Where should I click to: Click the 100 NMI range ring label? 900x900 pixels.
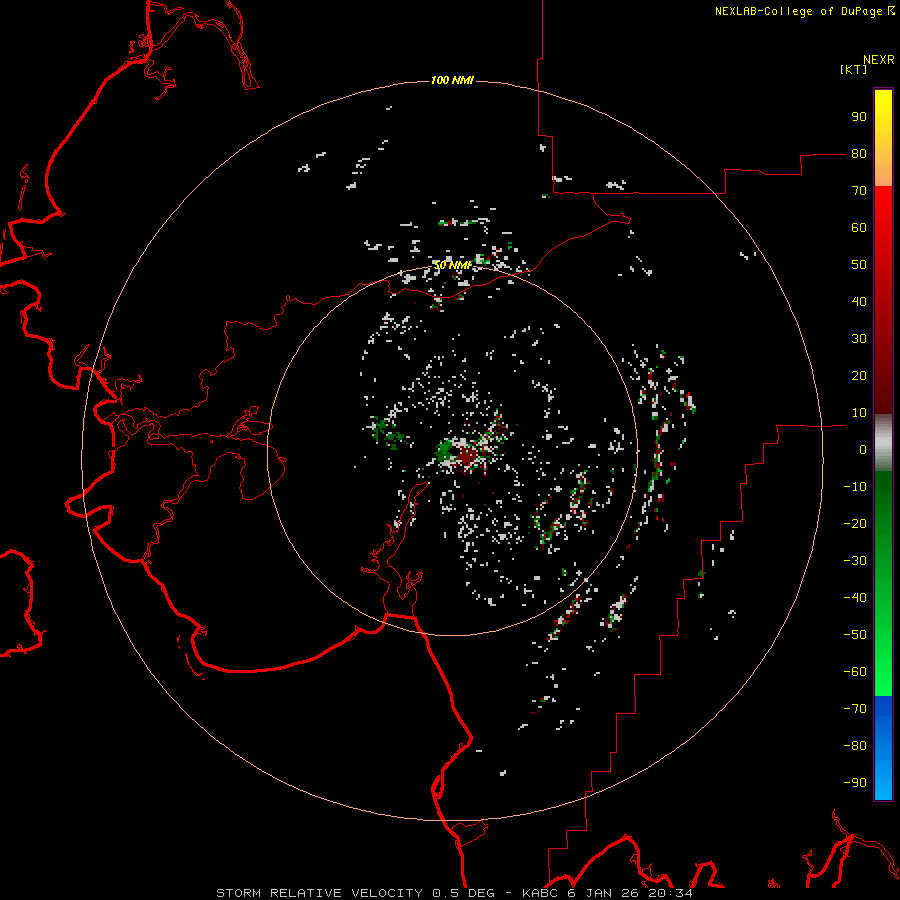click(x=452, y=80)
